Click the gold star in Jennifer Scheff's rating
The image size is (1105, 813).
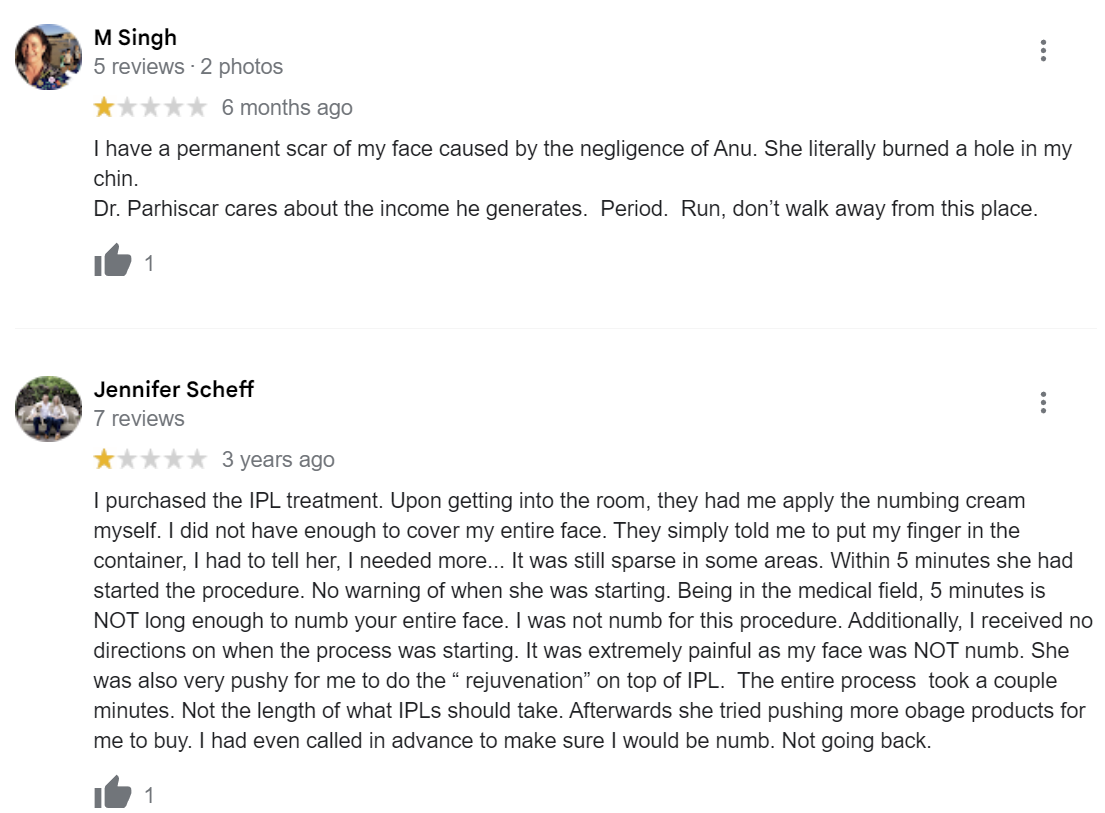[104, 459]
